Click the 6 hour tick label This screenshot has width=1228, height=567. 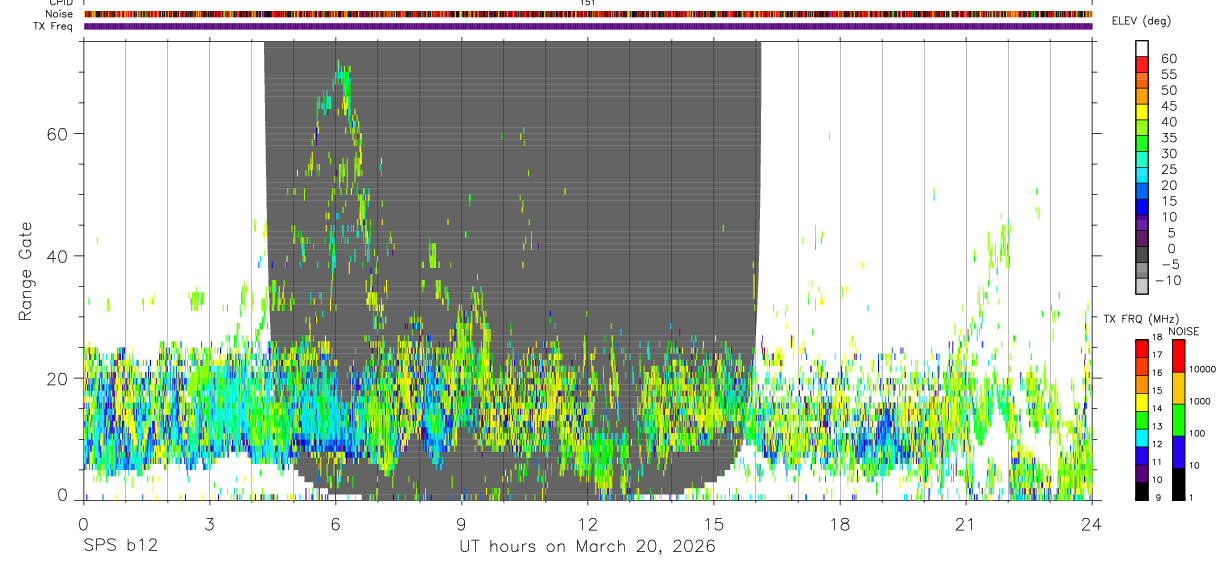click(335, 524)
